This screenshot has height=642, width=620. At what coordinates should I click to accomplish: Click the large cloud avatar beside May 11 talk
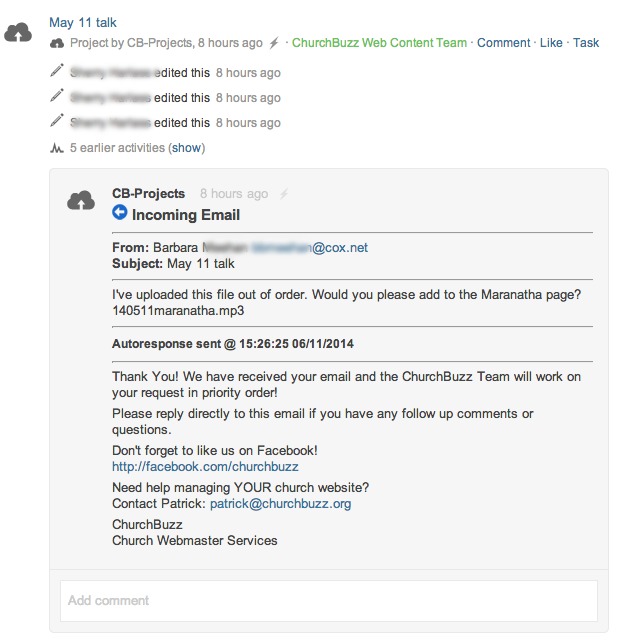[x=18, y=34]
